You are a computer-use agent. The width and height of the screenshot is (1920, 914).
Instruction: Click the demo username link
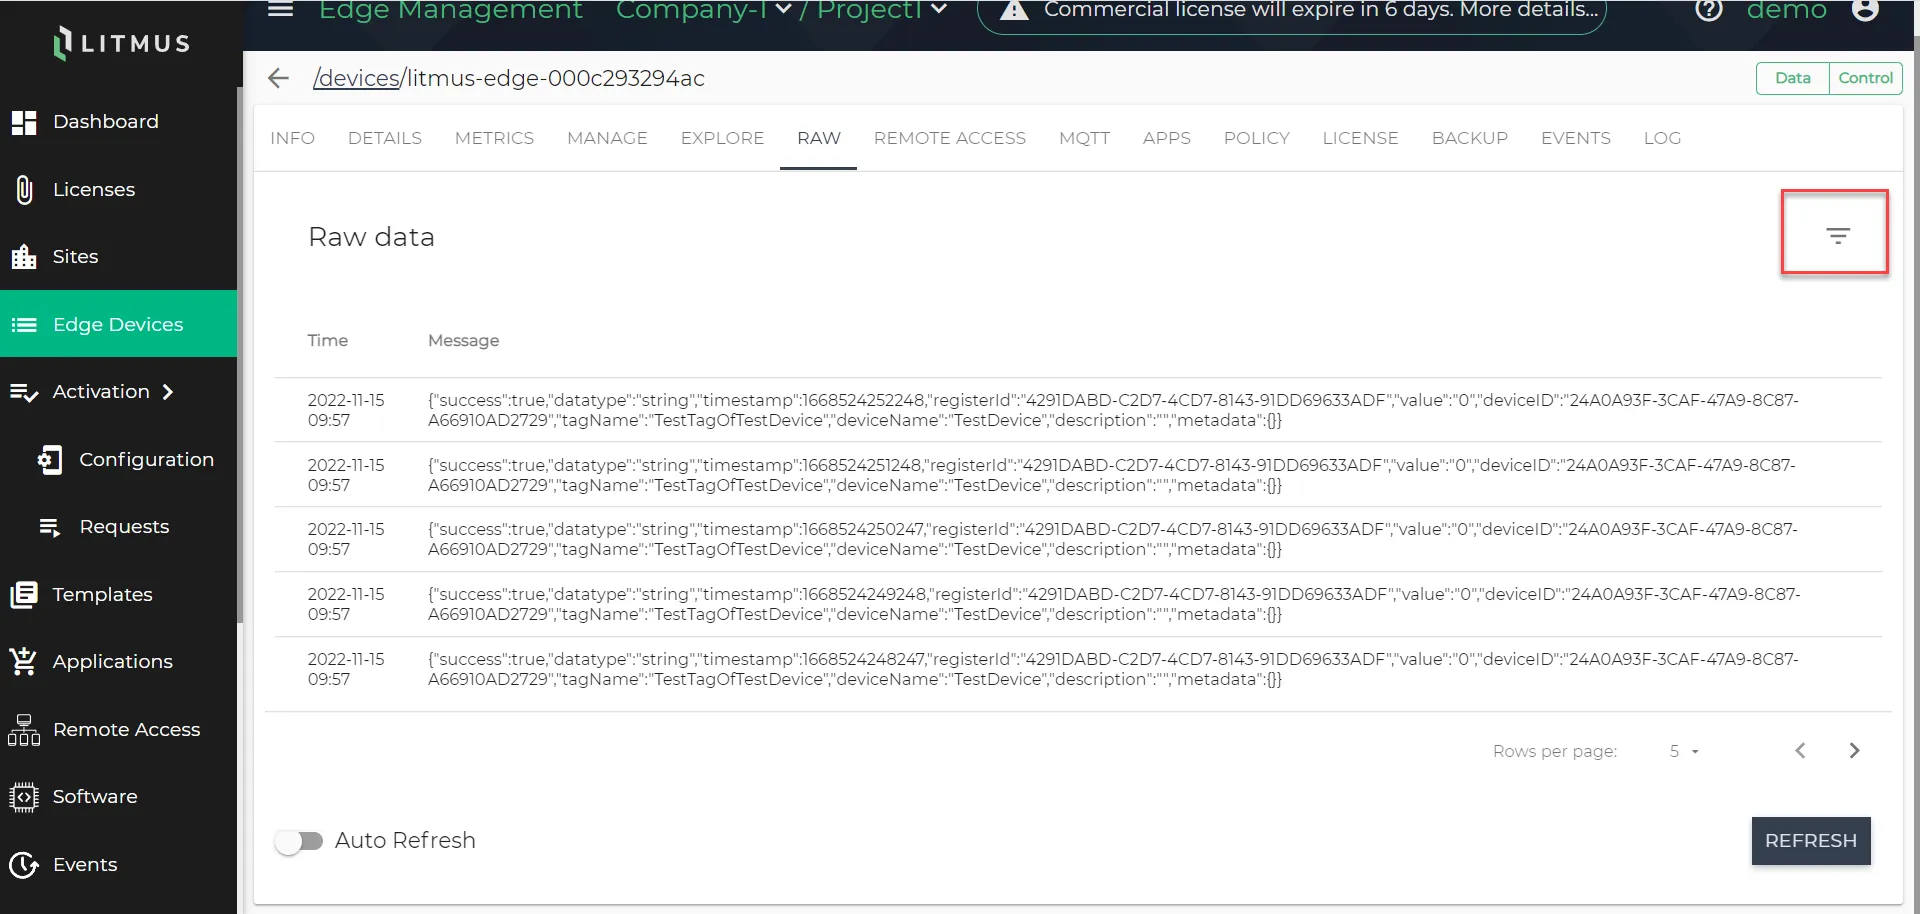[1786, 10]
